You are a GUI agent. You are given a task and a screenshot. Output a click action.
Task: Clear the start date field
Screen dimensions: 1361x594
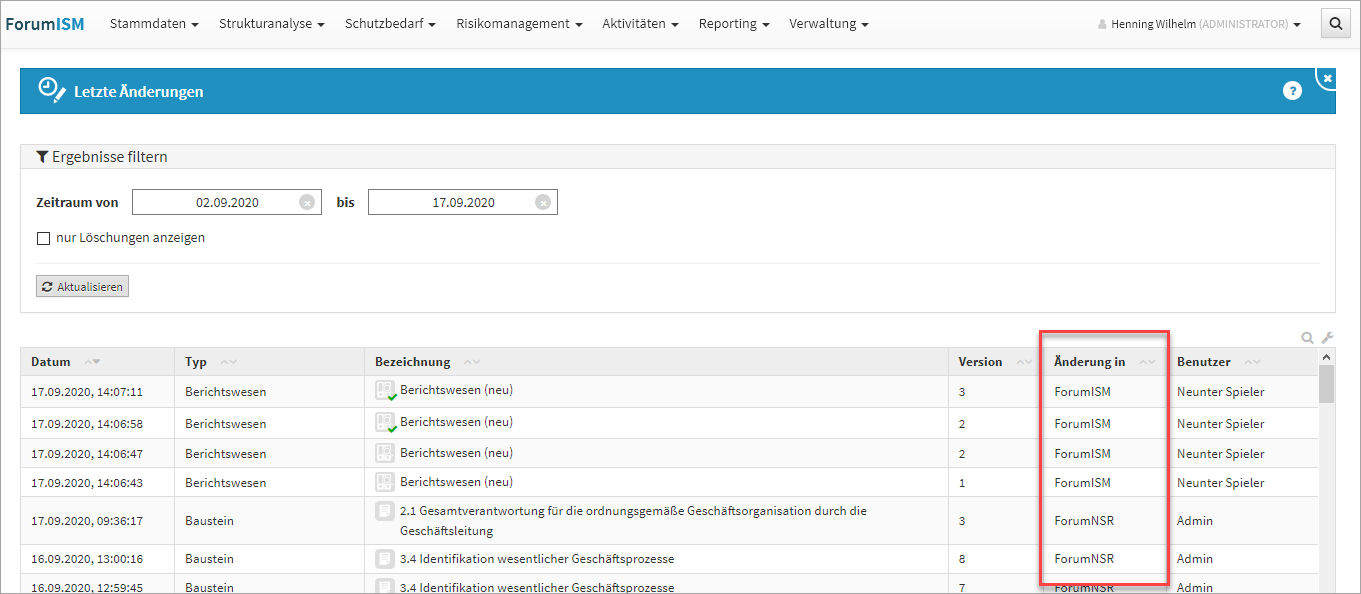(307, 202)
